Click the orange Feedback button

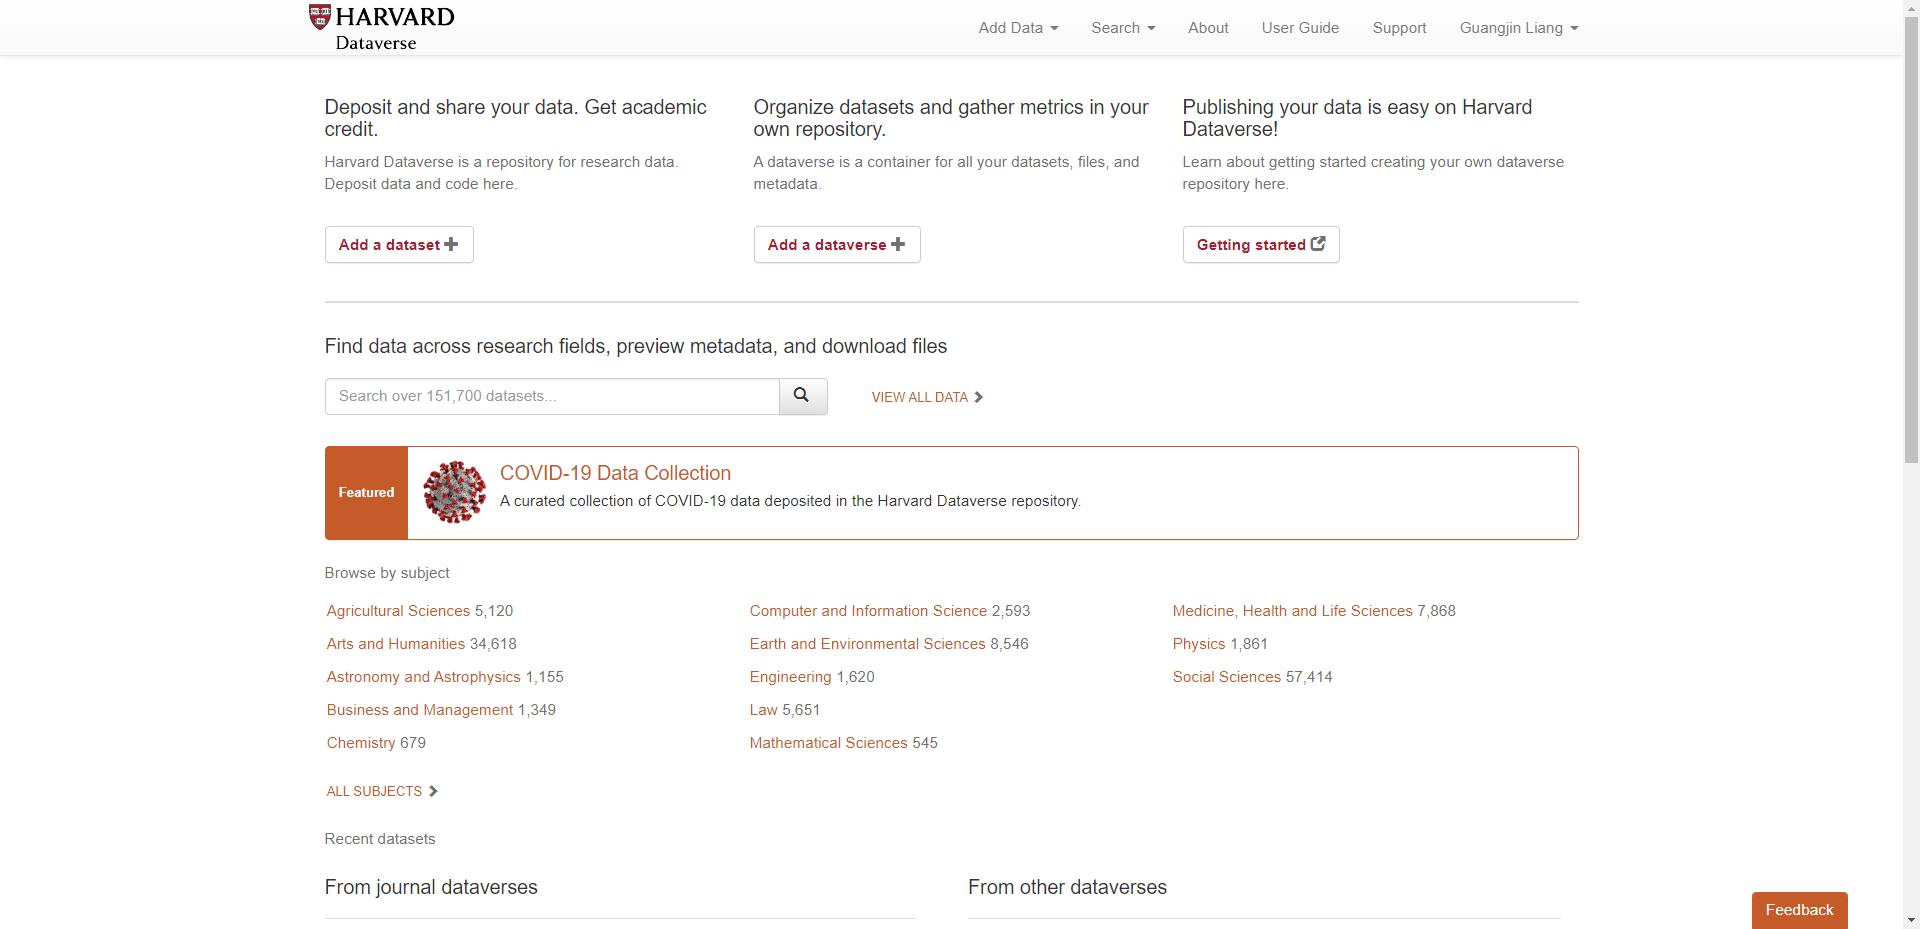pos(1799,910)
